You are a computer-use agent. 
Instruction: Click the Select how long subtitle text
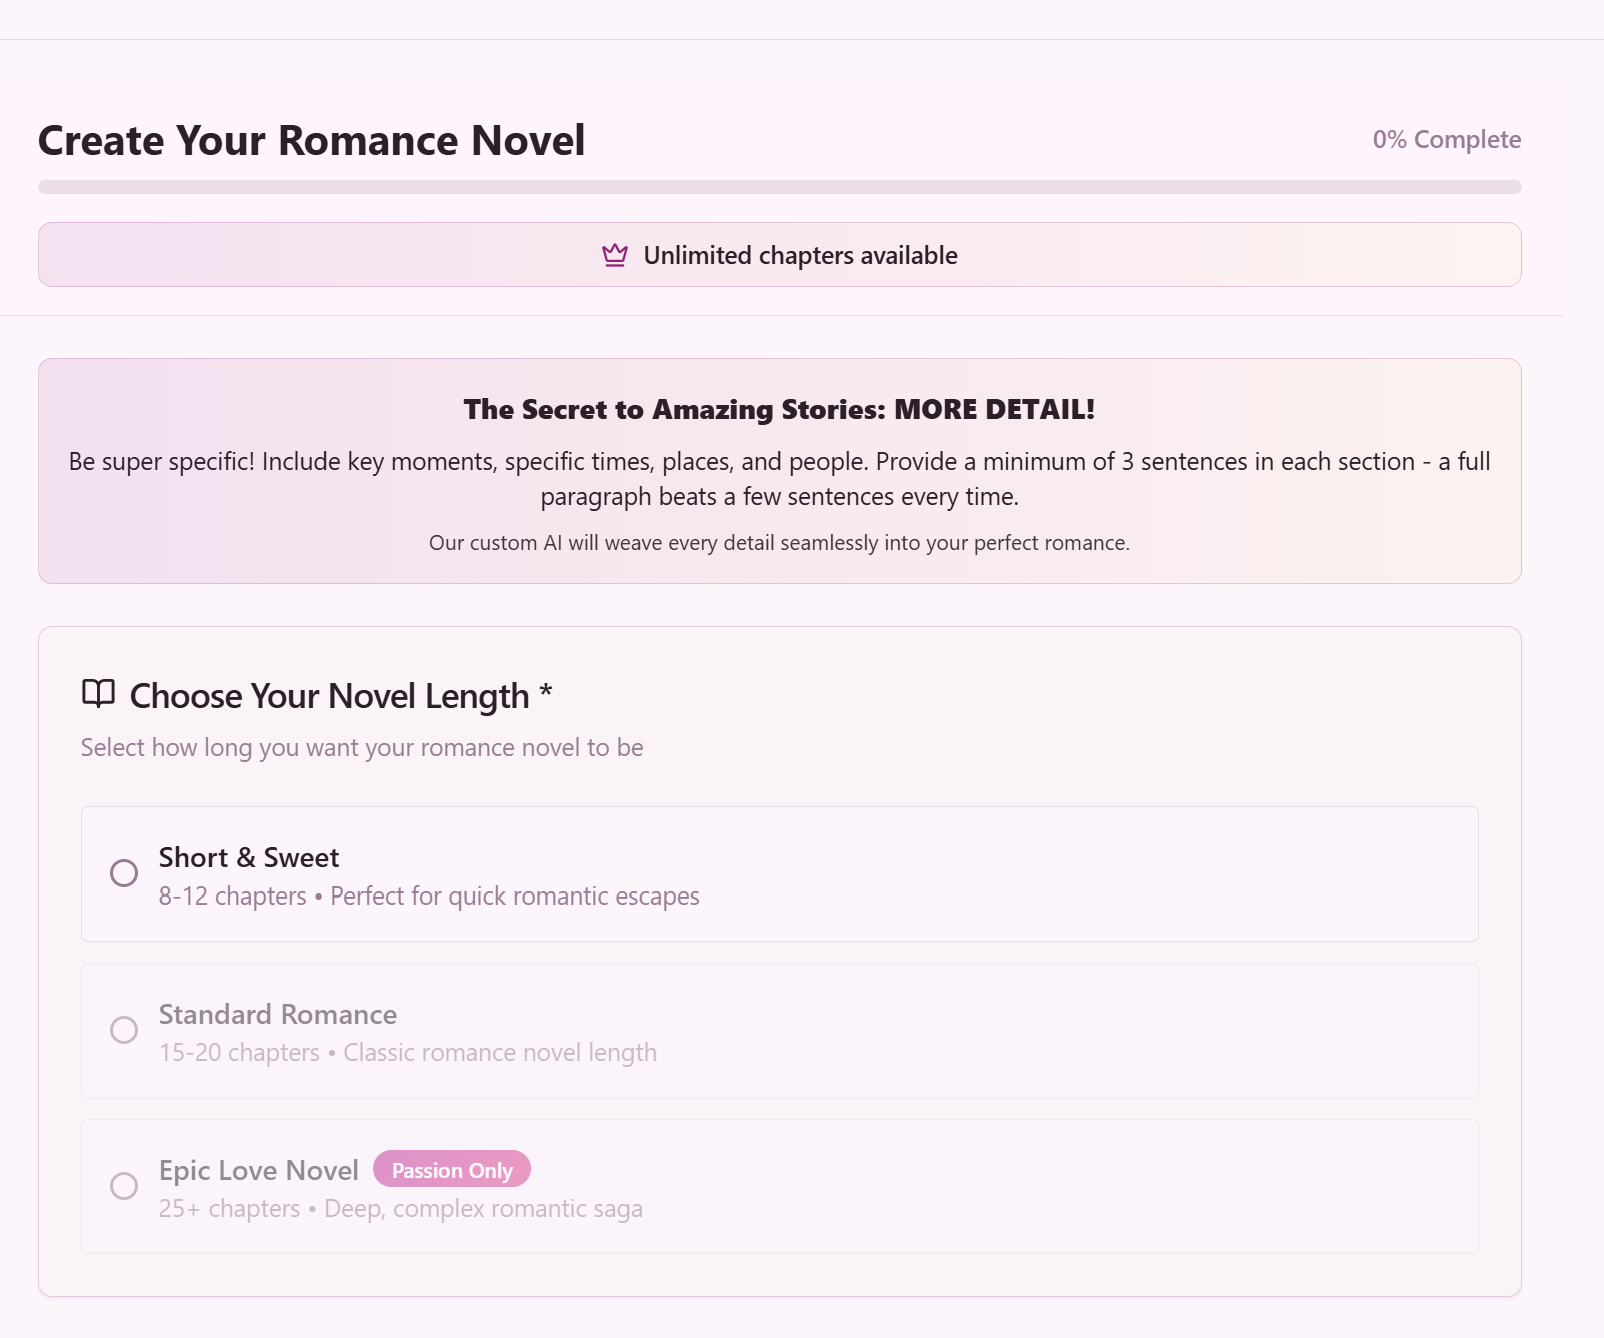pos(361,747)
